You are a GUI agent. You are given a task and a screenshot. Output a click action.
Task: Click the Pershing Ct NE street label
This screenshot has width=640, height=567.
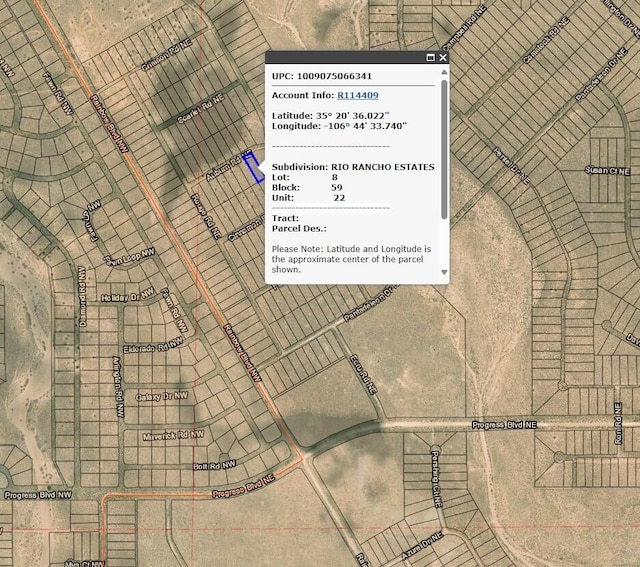pyautogui.click(x=436, y=479)
